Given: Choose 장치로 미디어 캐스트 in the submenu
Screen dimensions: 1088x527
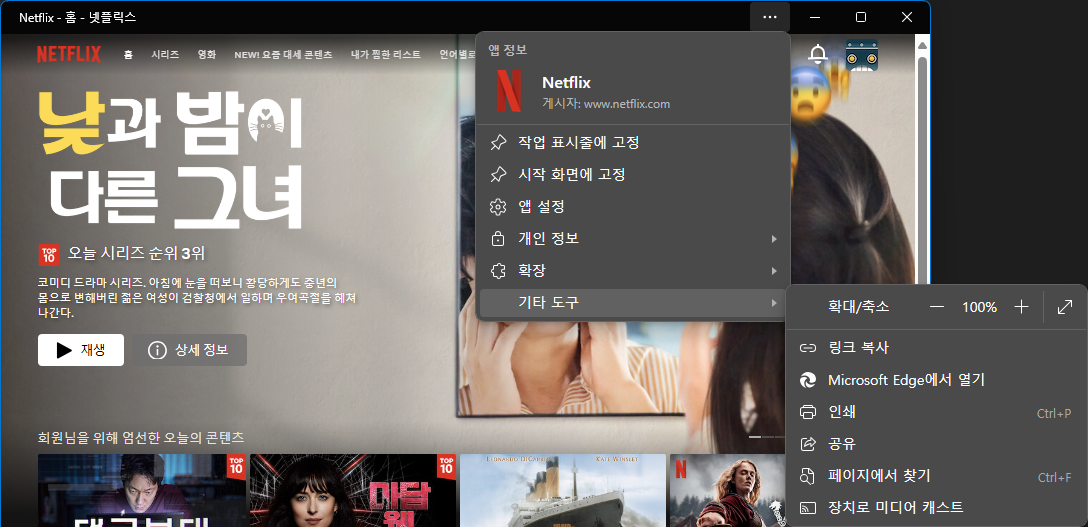Looking at the screenshot, I should [936, 508].
